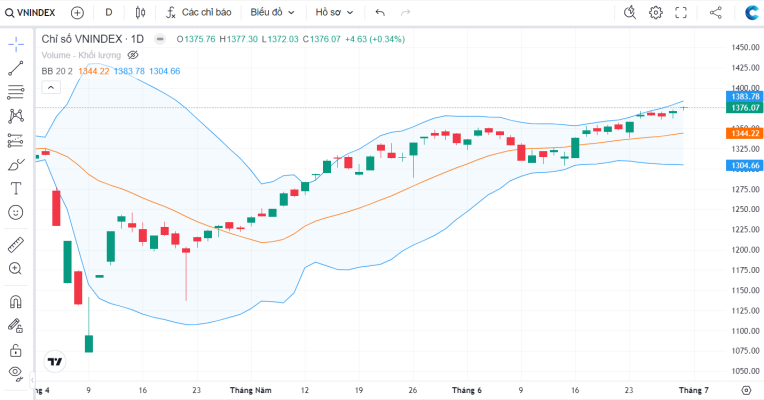Screen dimensions: 764x400
Task: Select the trend line tool
Action: point(16,68)
